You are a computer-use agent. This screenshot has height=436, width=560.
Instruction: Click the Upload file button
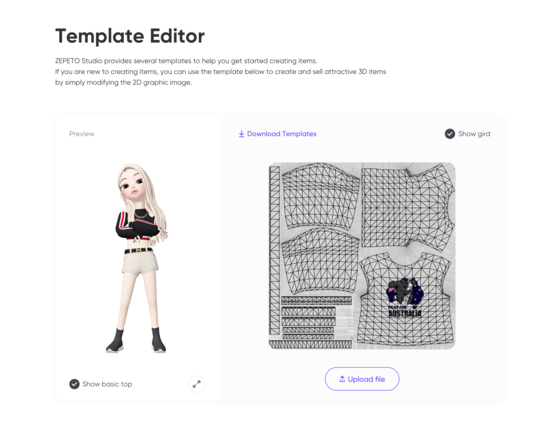pos(362,379)
